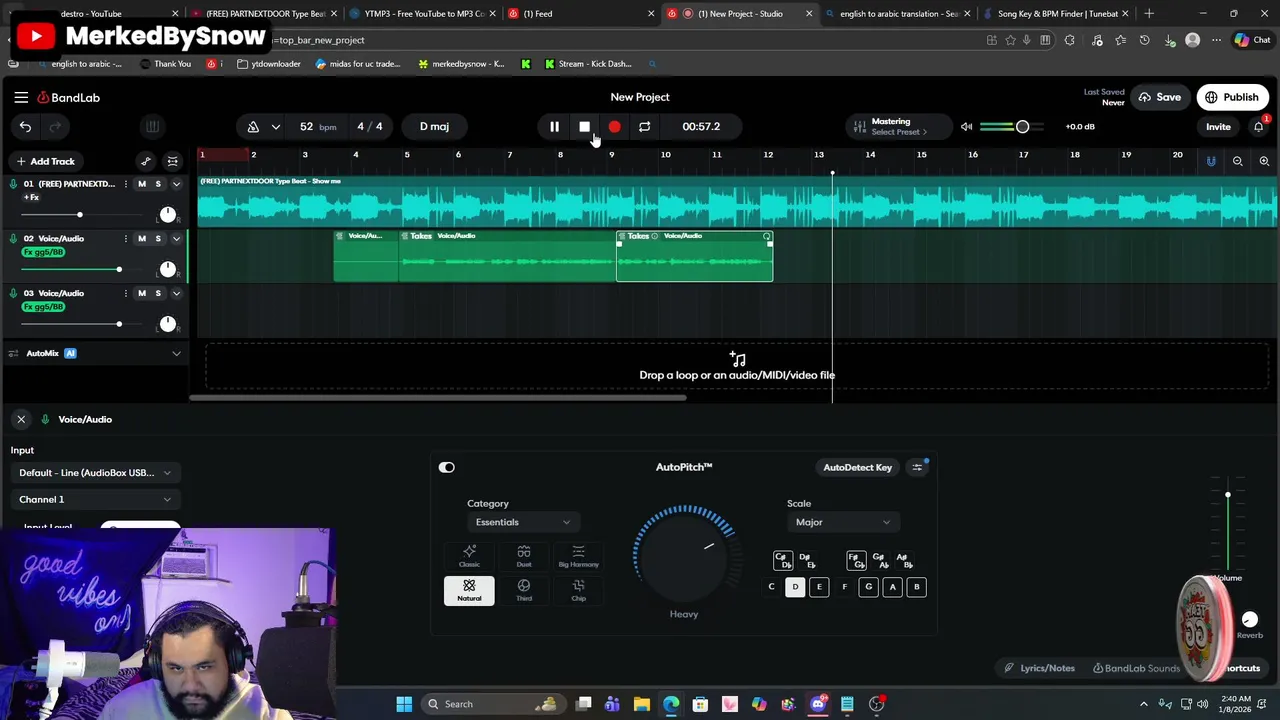Screen dimensions: 1280x720
Task: Select the Chip AutoPitch preset
Action: (x=578, y=590)
